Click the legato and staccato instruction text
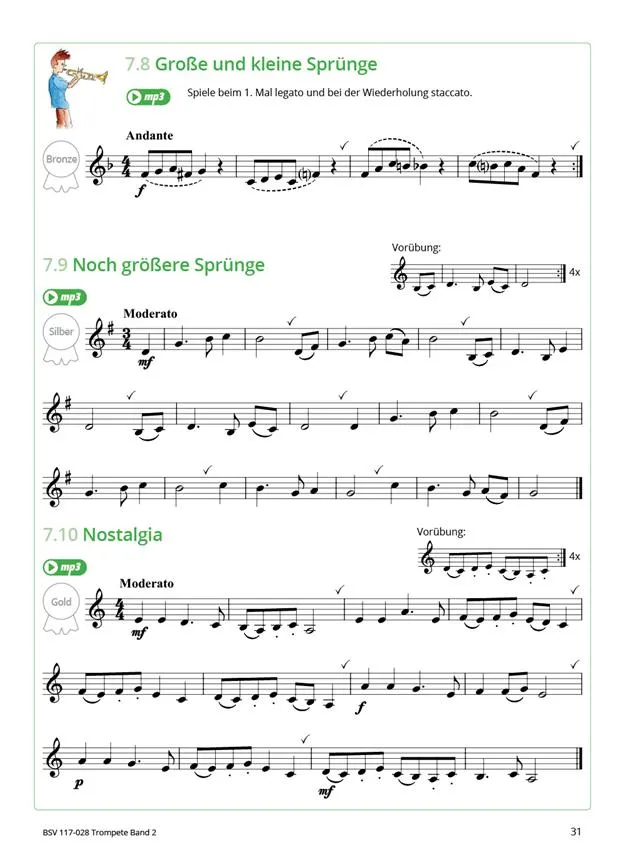 tap(330, 93)
